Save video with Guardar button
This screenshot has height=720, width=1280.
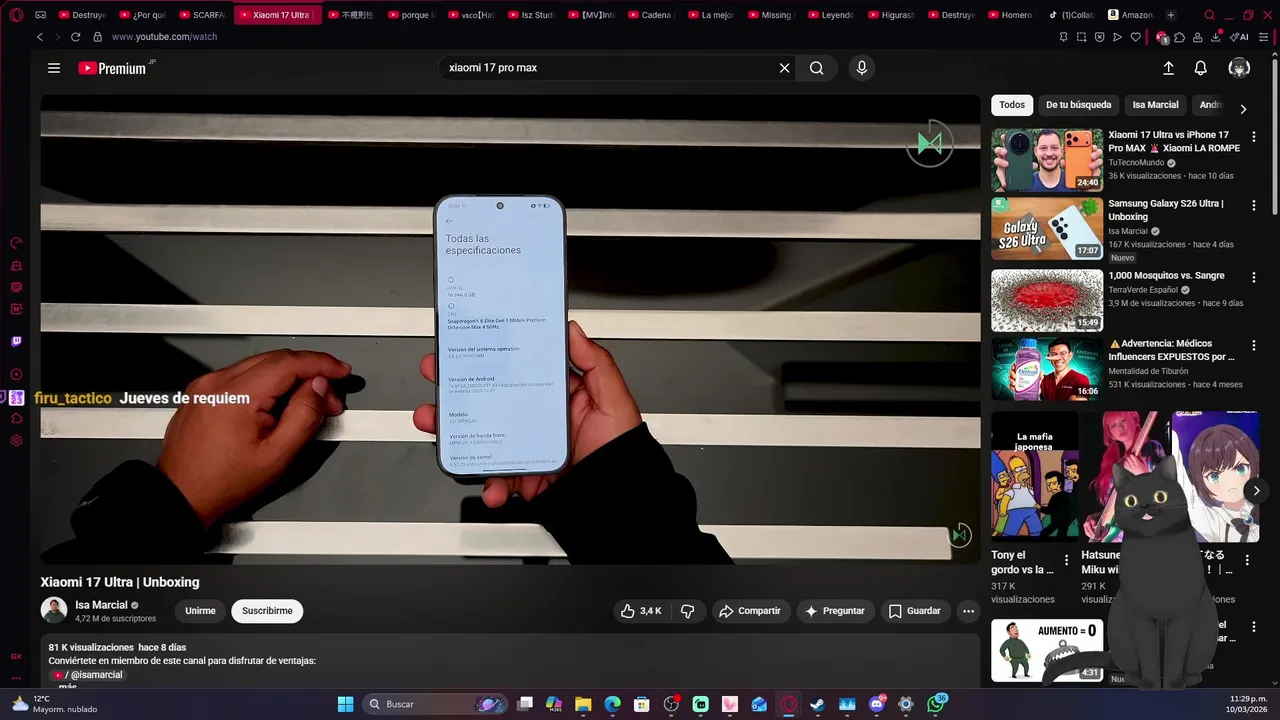pyautogui.click(x=915, y=611)
